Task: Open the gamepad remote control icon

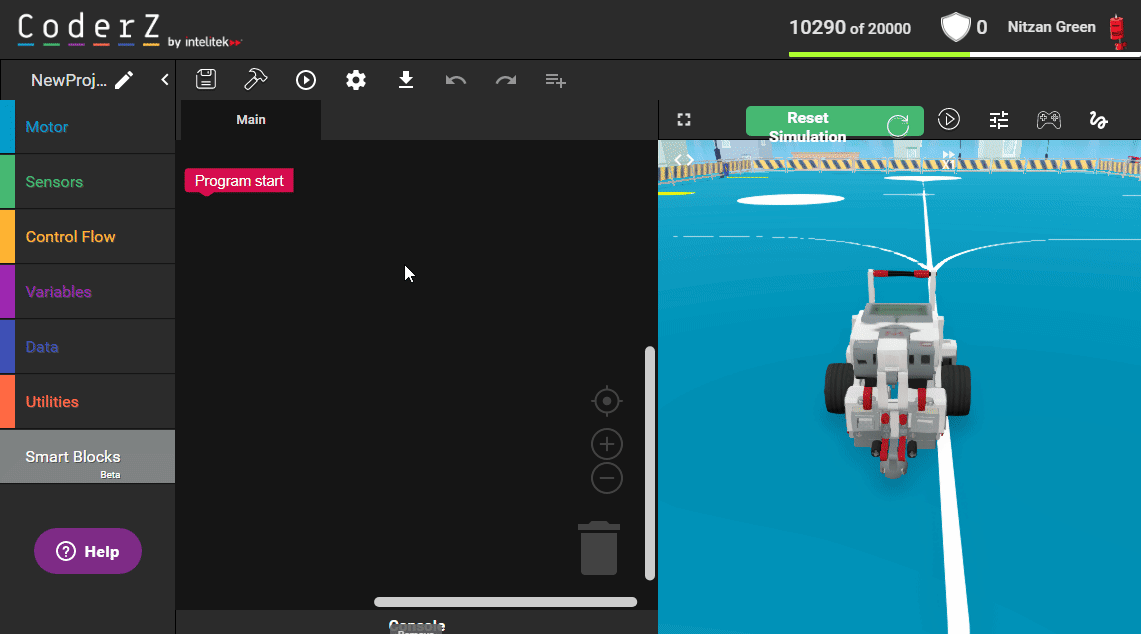Action: [1048, 120]
